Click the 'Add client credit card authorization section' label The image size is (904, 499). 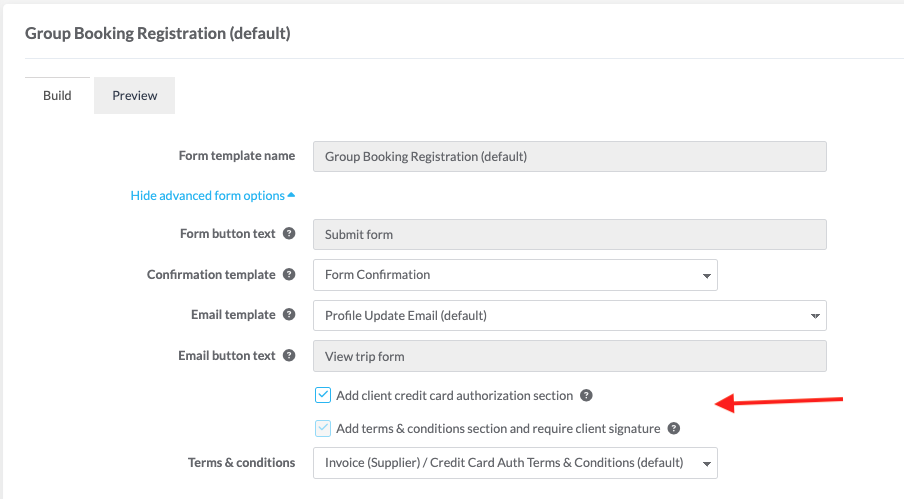(454, 395)
